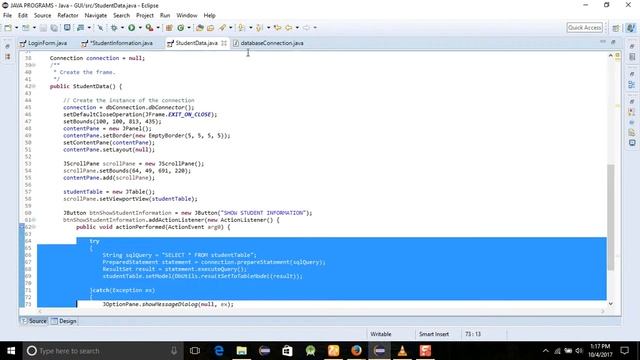640x360 pixels.
Task: Click the Back navigation arrow icon
Action: coord(289,28)
